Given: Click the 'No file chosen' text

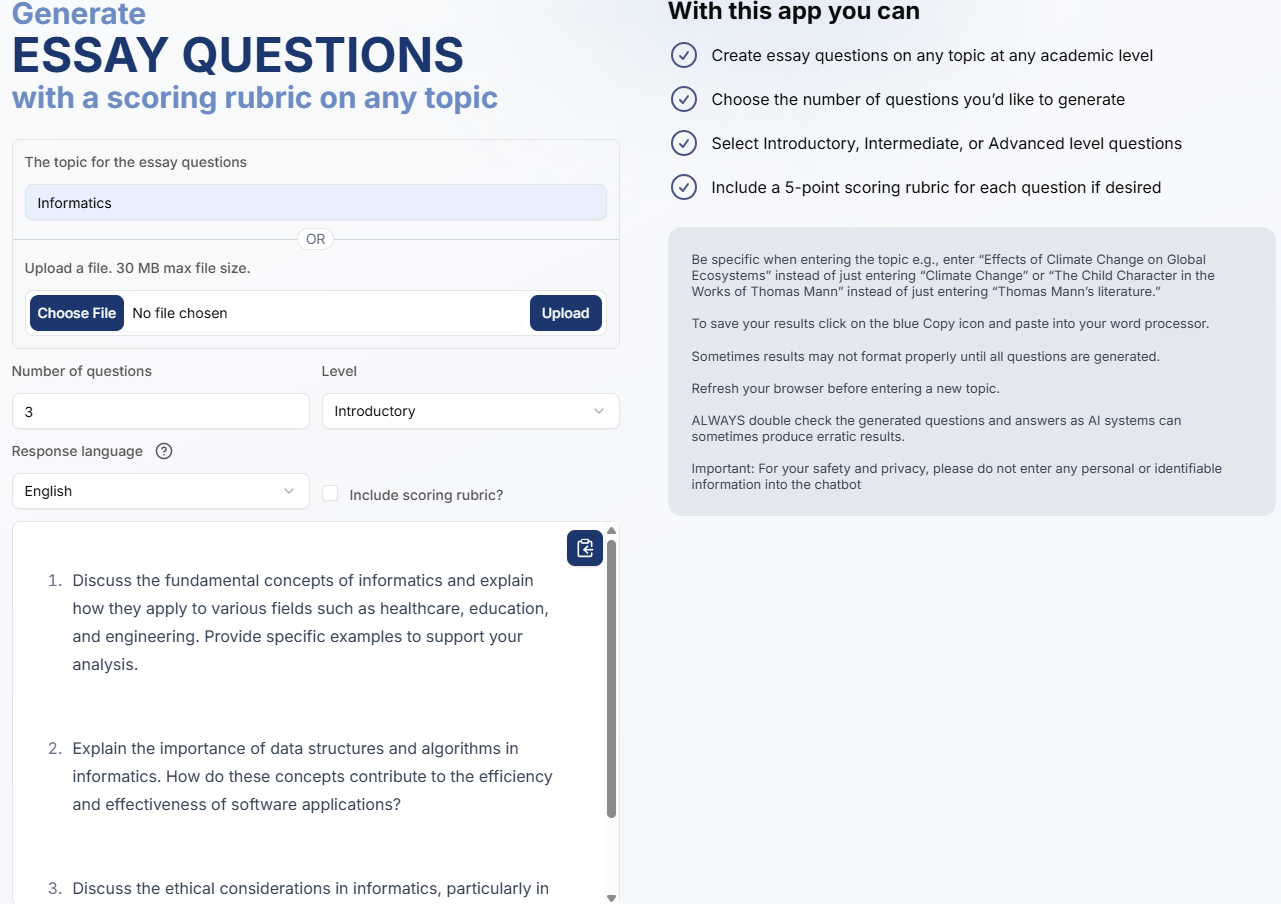Looking at the screenshot, I should coord(180,313).
